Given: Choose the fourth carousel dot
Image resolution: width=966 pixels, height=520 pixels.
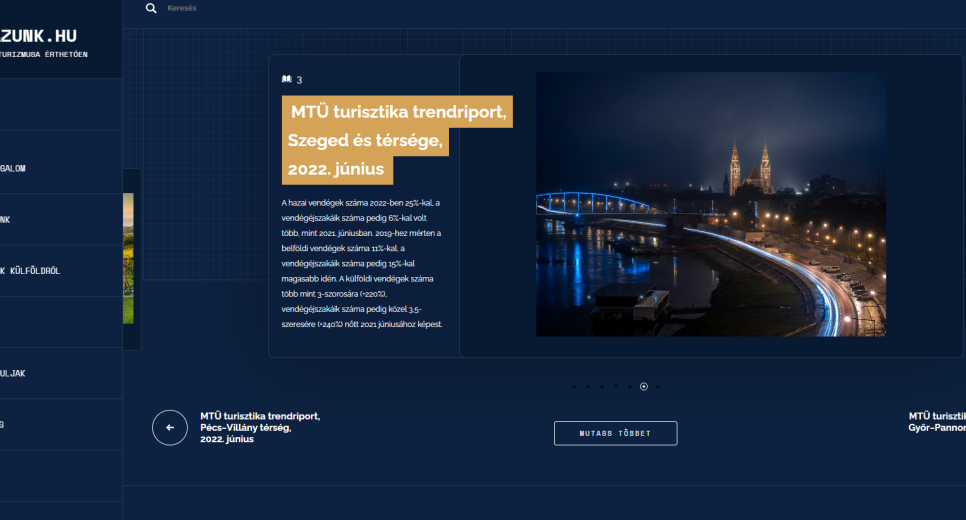Looking at the screenshot, I should [x=616, y=386].
